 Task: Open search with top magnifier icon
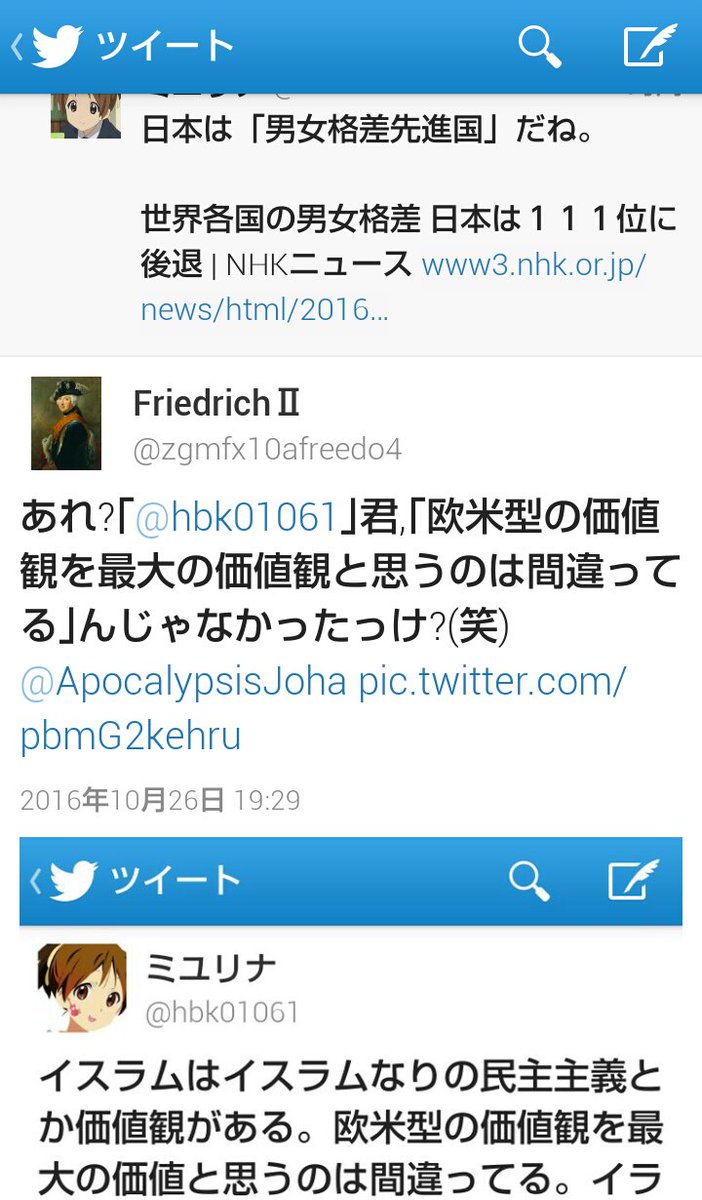pyautogui.click(x=539, y=45)
